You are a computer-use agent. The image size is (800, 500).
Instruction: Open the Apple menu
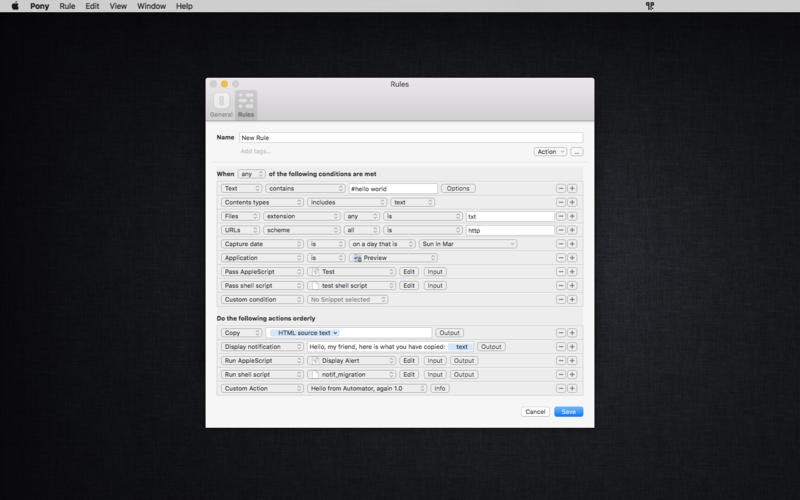point(14,6)
